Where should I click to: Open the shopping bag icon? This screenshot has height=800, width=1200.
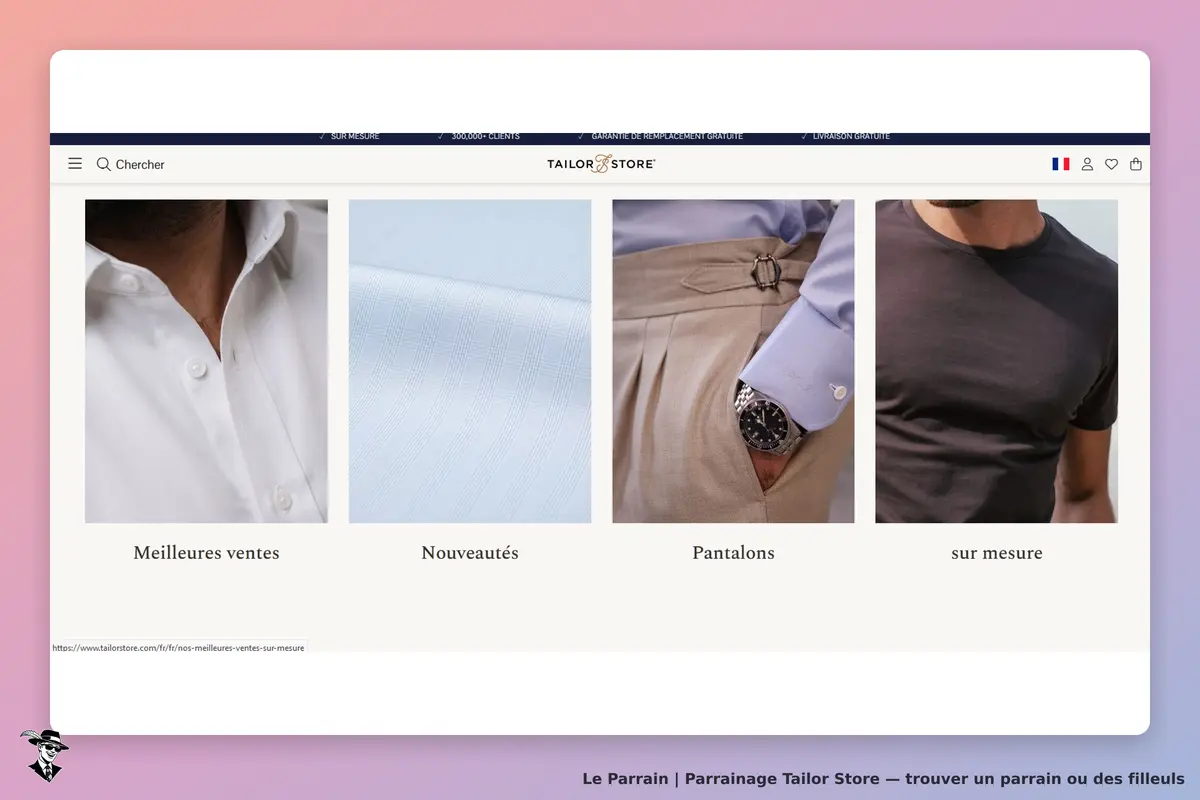click(1136, 164)
